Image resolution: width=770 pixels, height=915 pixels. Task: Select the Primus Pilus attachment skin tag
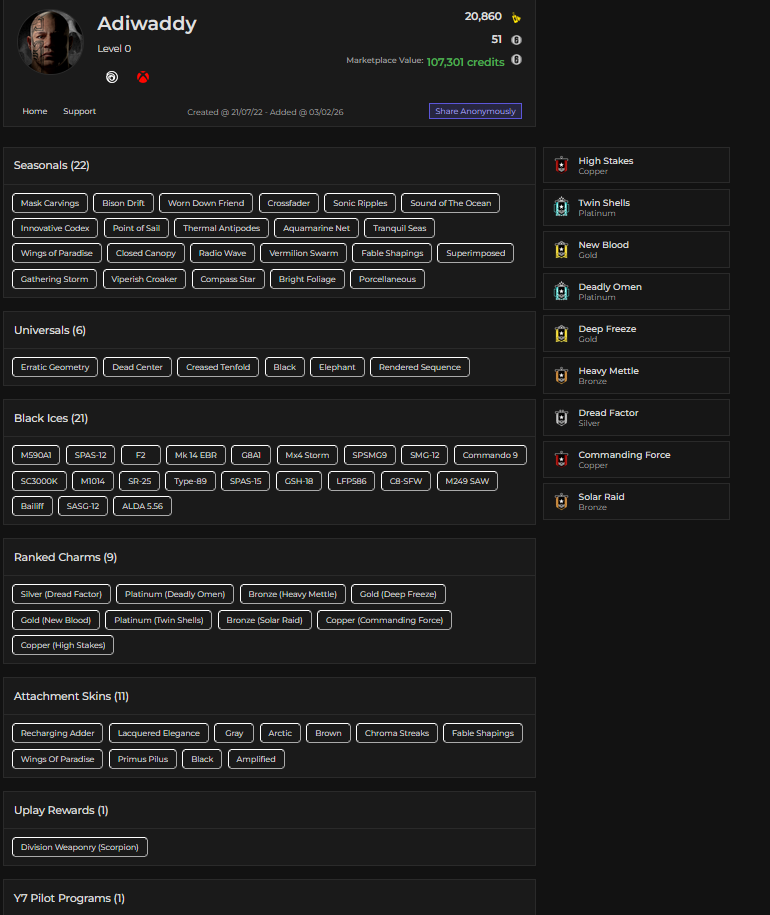[143, 759]
